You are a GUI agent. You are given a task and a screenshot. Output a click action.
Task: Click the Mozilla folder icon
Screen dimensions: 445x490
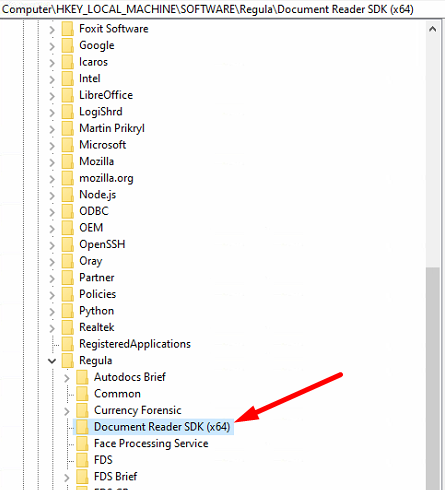(68, 162)
